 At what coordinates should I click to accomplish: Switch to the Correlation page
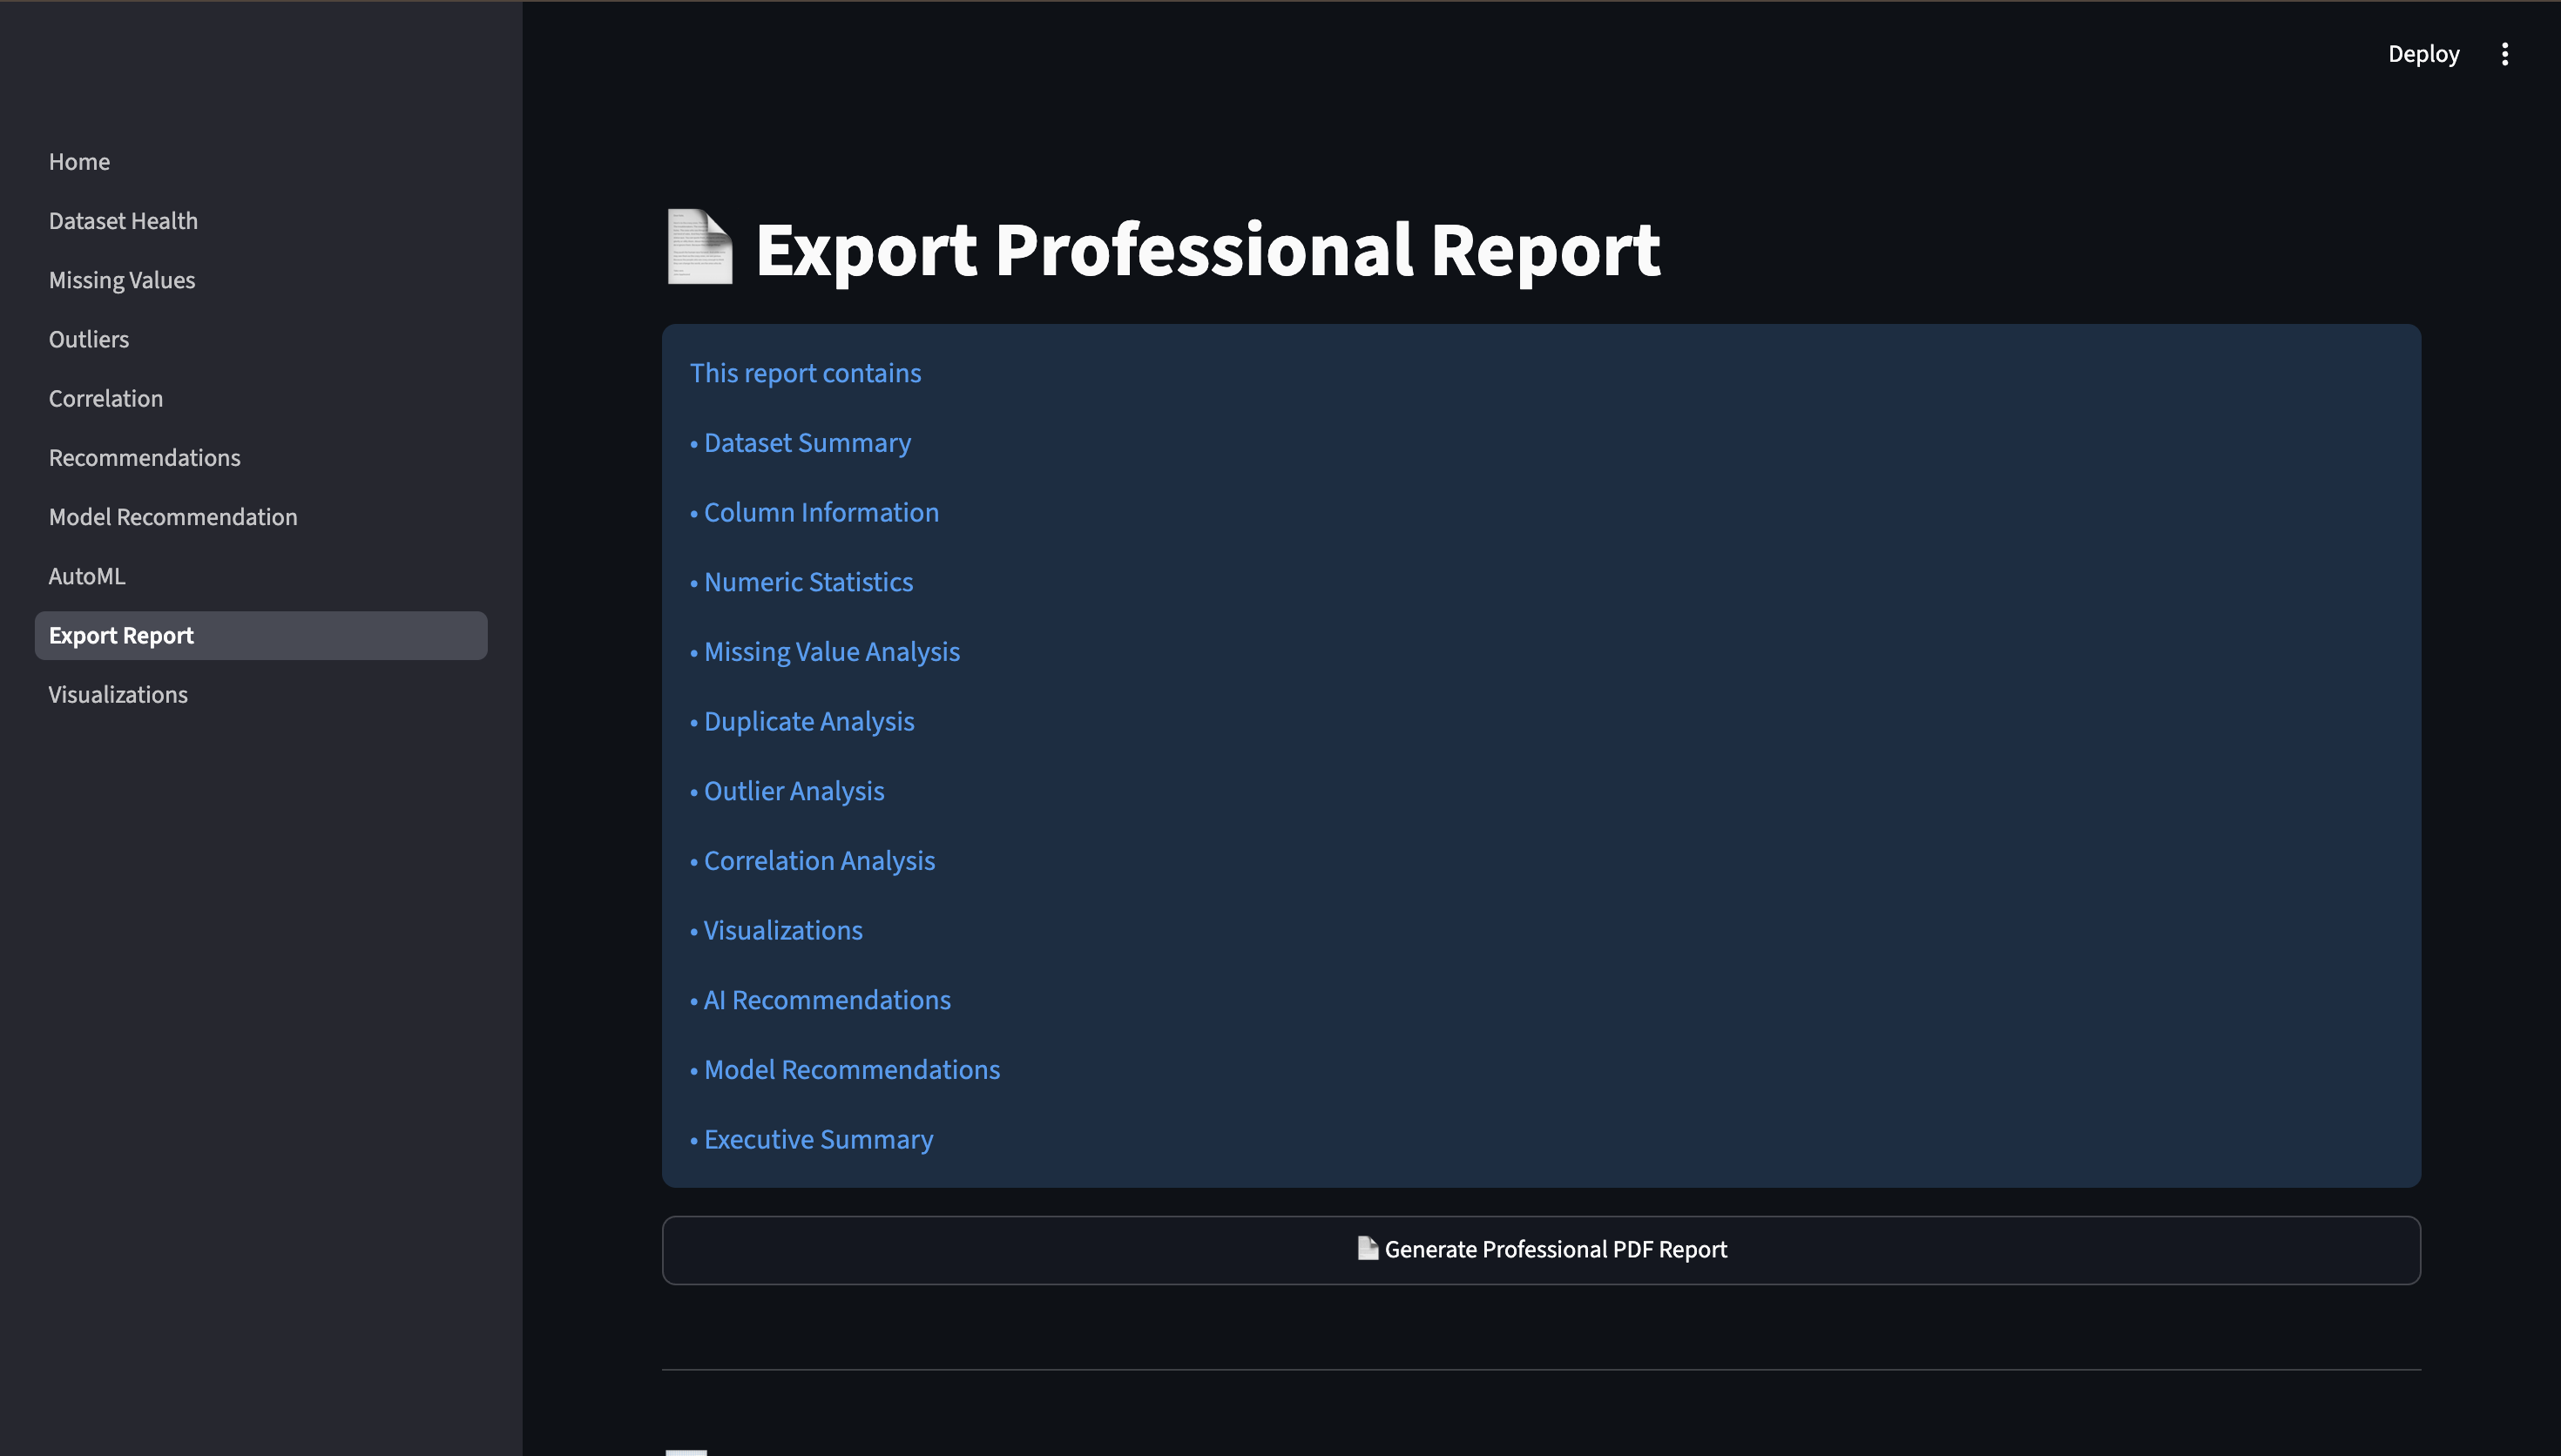(261, 398)
